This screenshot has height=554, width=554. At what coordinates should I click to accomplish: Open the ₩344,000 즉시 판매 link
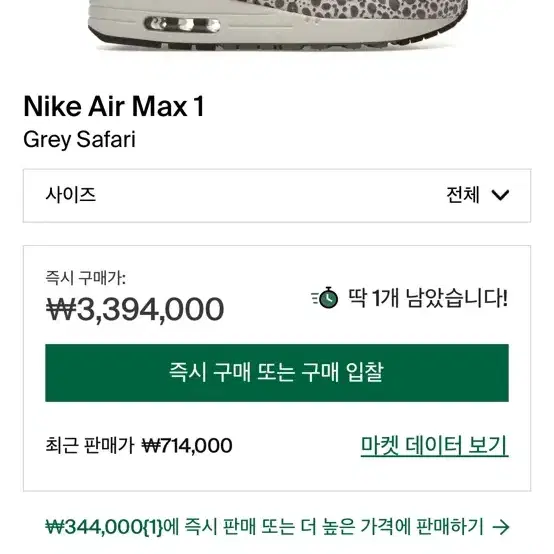point(277,527)
